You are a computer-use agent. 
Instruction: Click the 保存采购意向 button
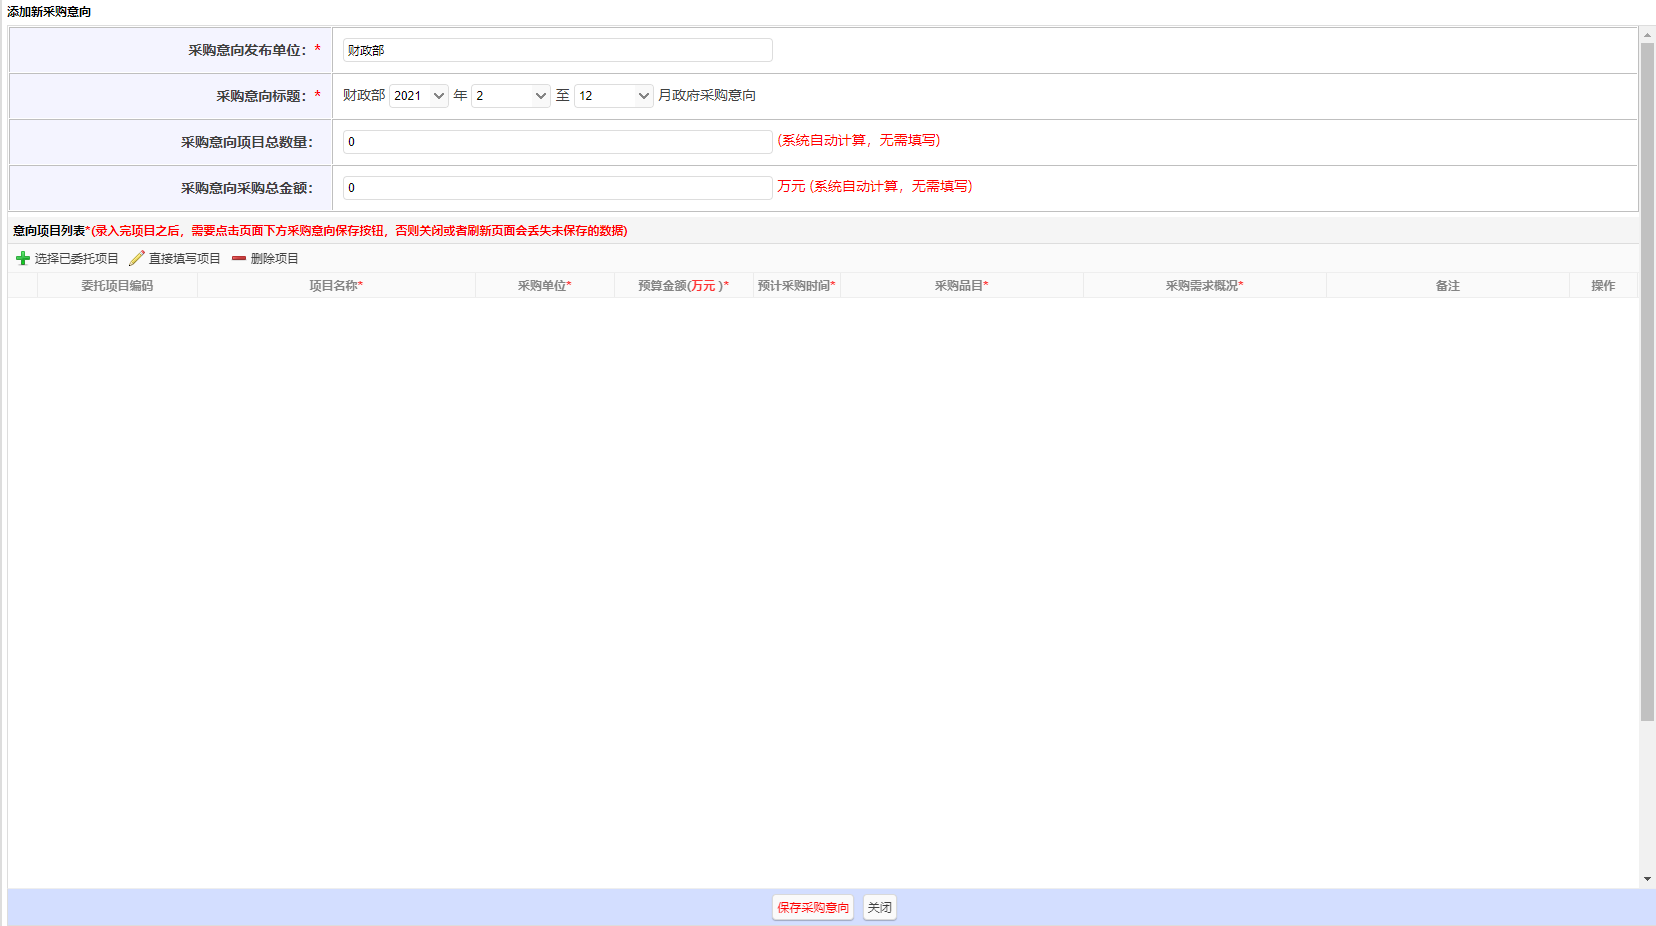tap(812, 908)
